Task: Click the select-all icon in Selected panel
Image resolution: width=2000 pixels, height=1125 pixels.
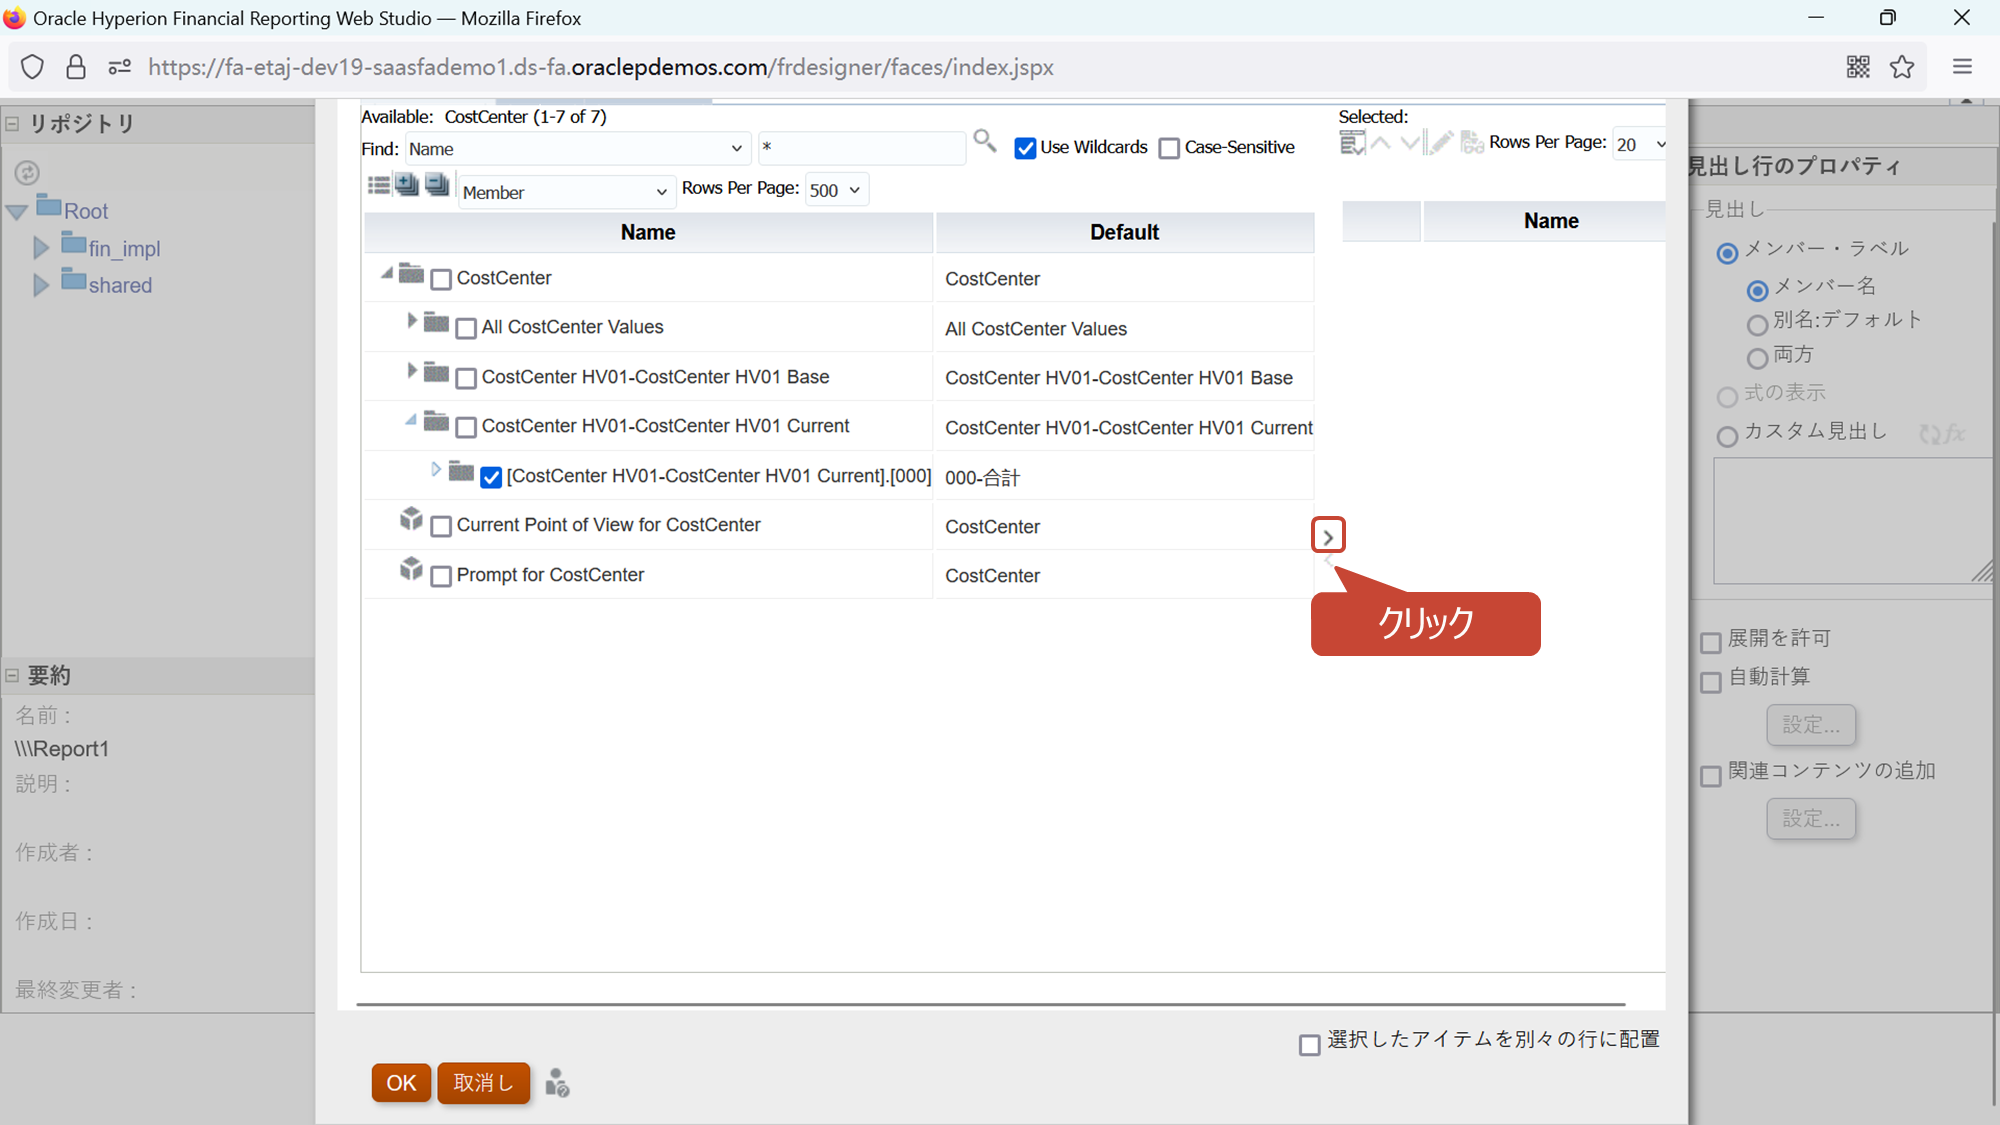Action: [x=1351, y=143]
